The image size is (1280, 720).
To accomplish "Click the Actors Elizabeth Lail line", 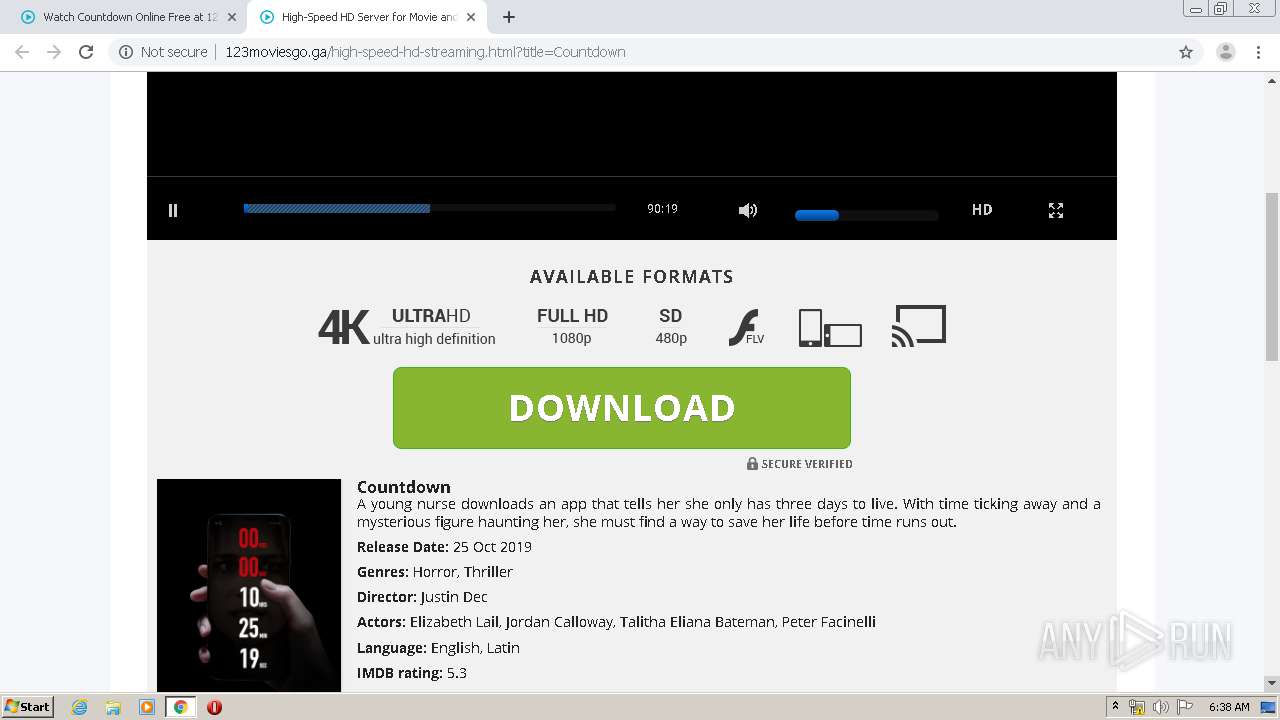I will (x=616, y=622).
